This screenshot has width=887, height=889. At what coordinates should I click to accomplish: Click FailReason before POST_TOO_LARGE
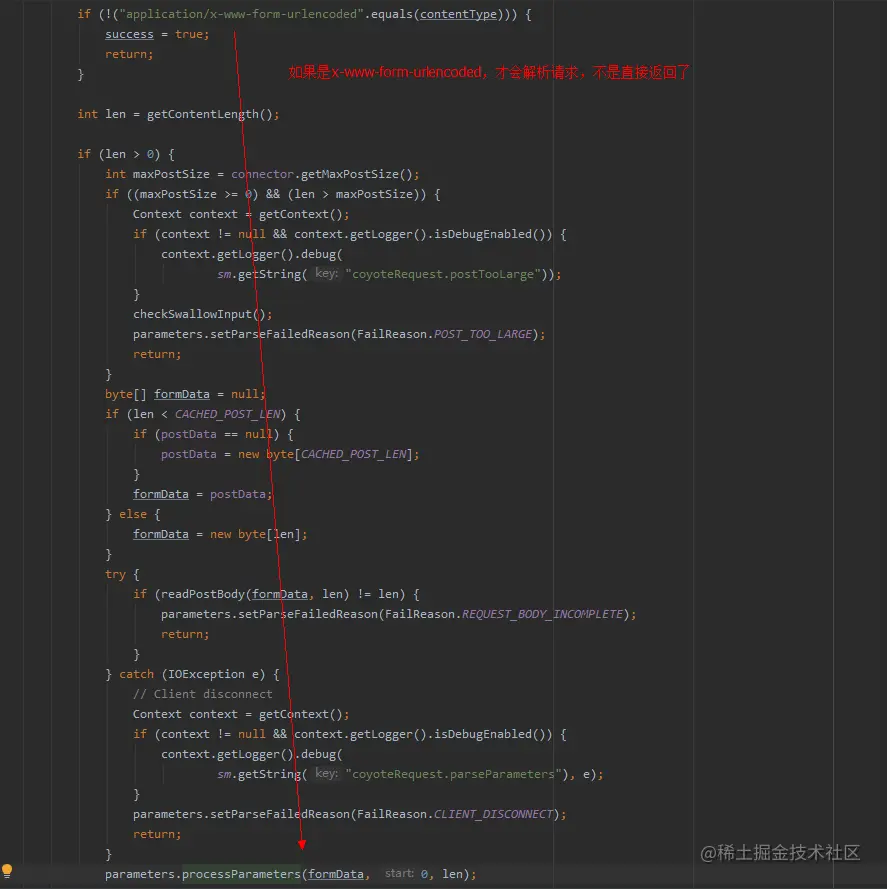click(x=391, y=334)
